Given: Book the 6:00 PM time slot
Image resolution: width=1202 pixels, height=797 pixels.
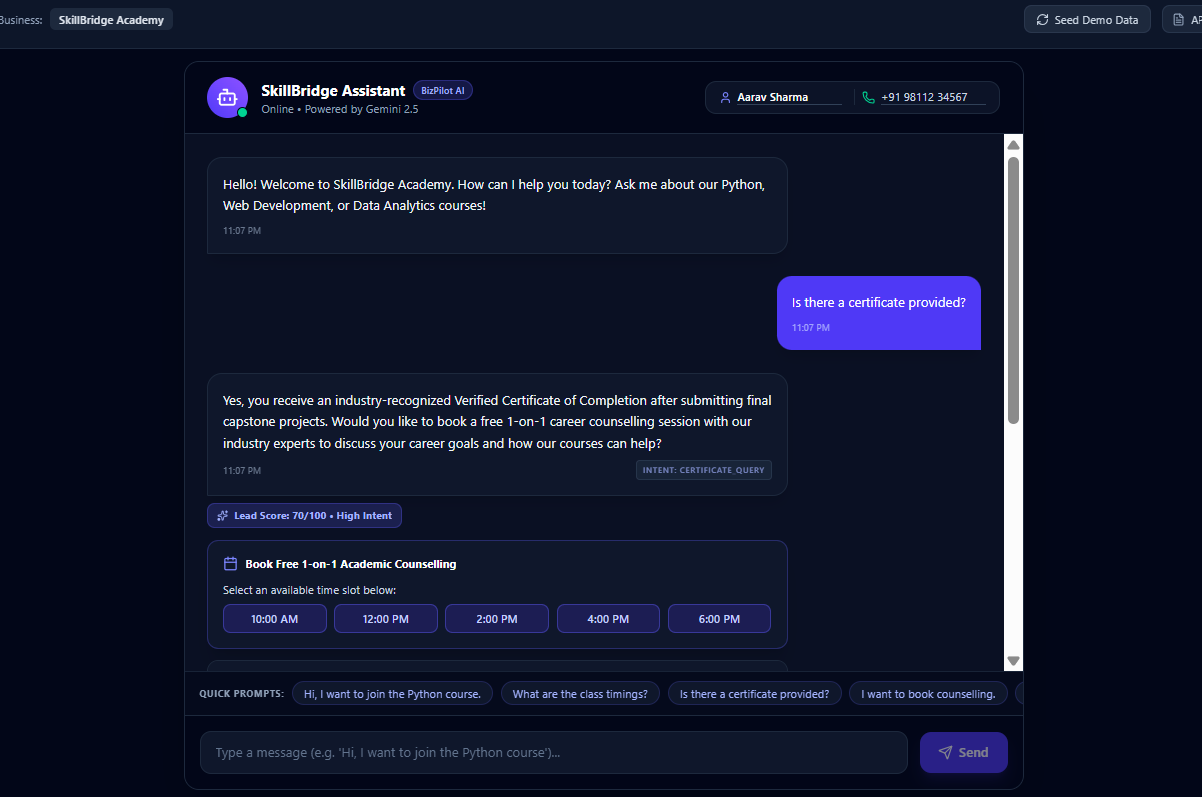Looking at the screenshot, I should tap(719, 619).
